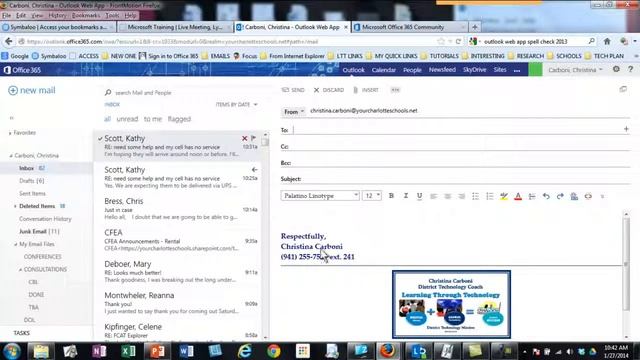Show all messages filter
This screenshot has height=360, width=640.
pyautogui.click(x=107, y=119)
